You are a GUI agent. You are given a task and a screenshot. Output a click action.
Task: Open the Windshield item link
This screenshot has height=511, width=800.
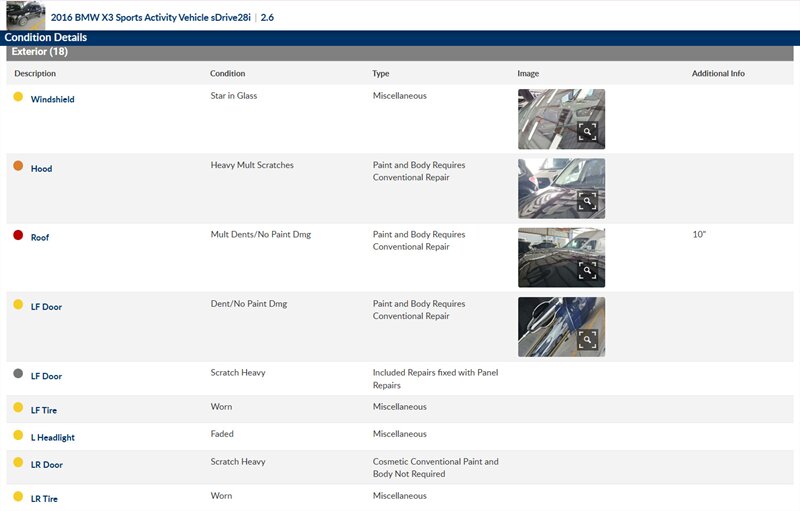tap(52, 100)
